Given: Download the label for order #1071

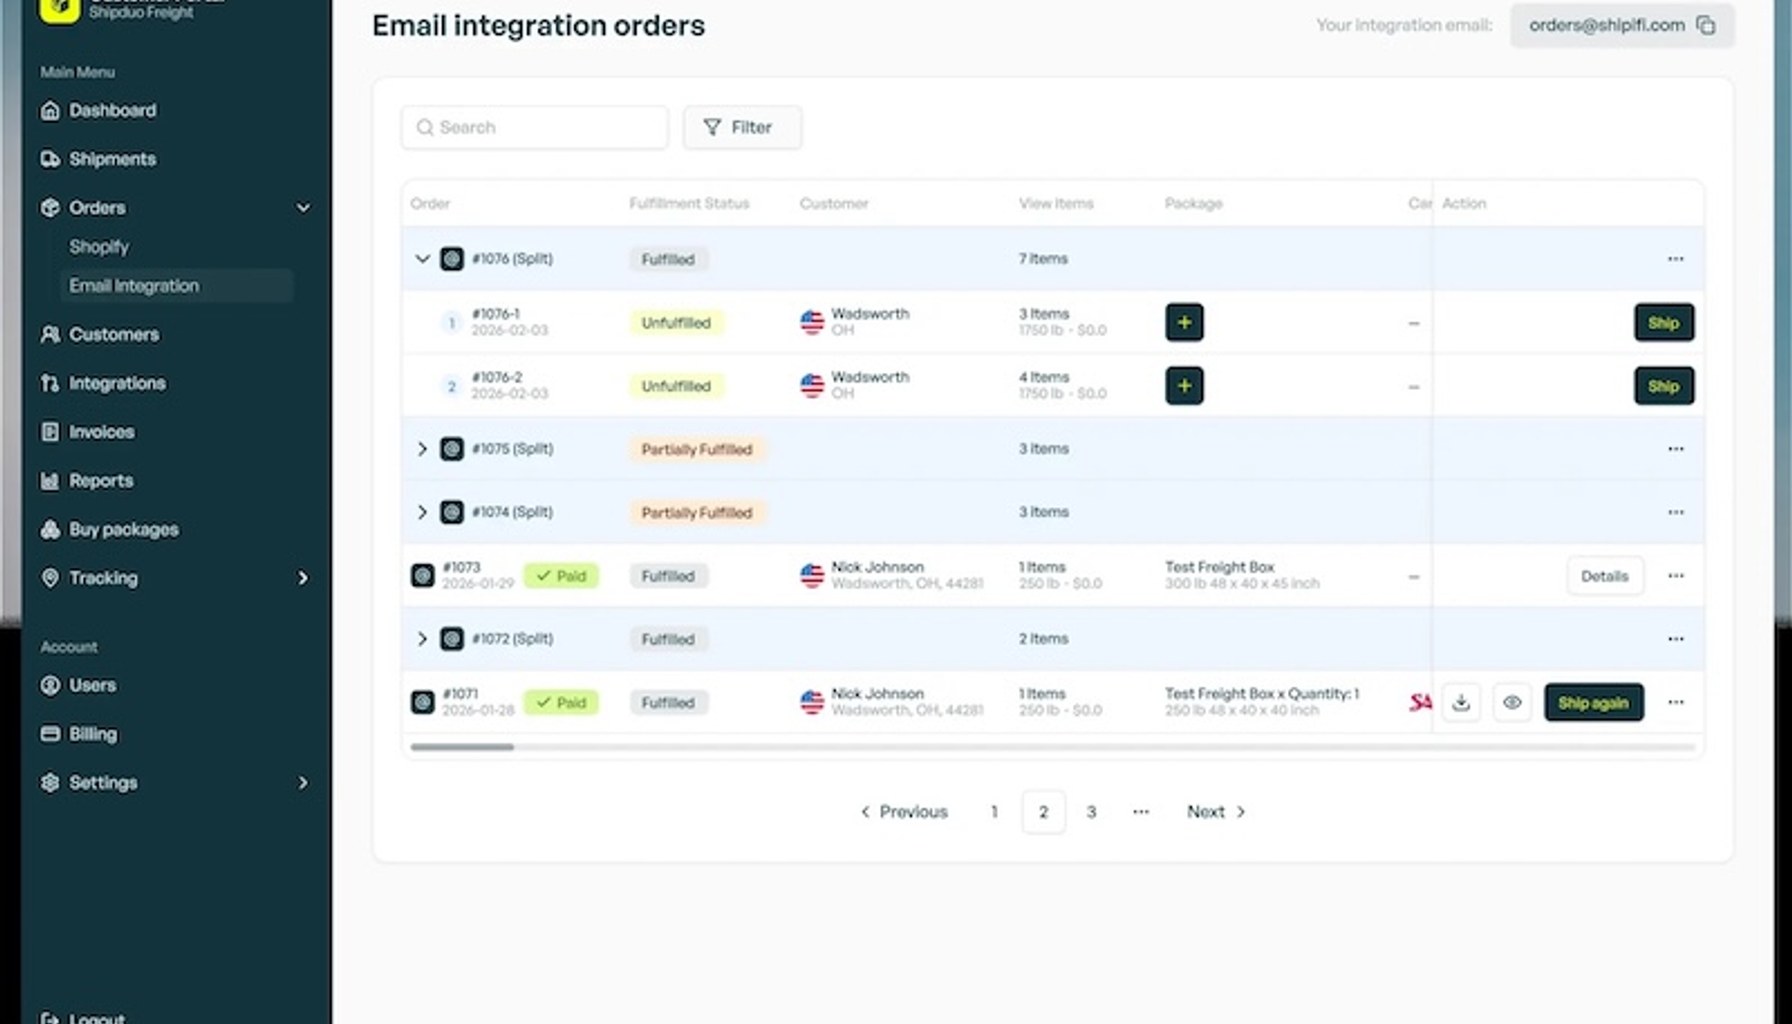Looking at the screenshot, I should point(1461,703).
